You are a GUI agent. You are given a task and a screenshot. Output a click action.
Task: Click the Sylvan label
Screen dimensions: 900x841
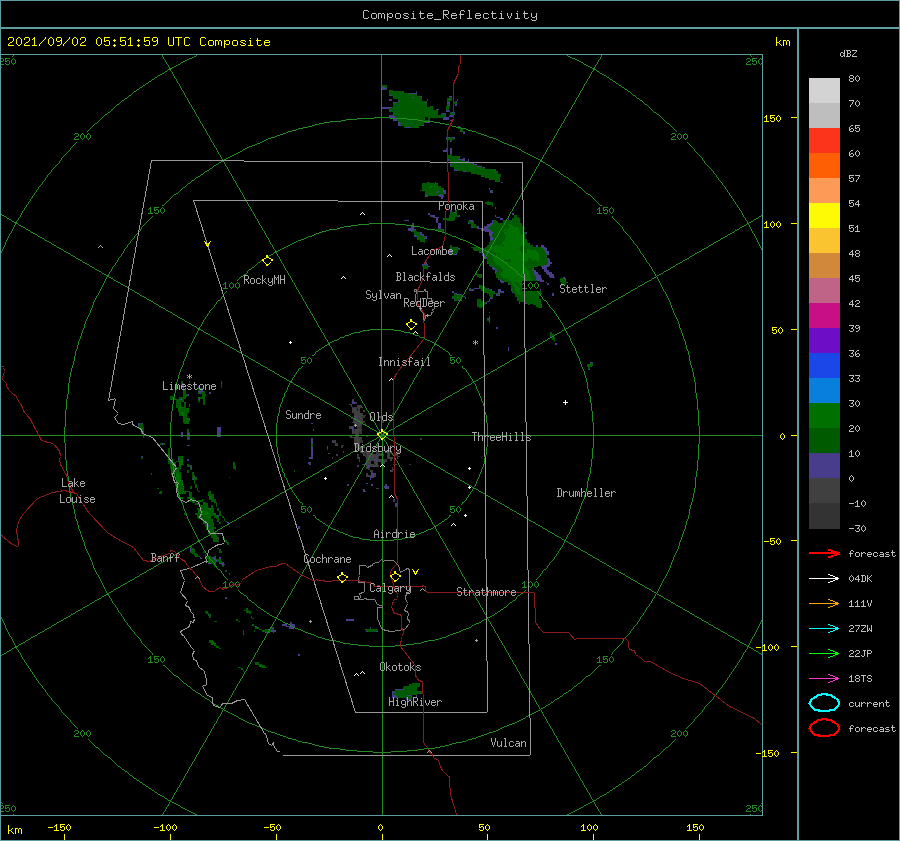coord(383,295)
